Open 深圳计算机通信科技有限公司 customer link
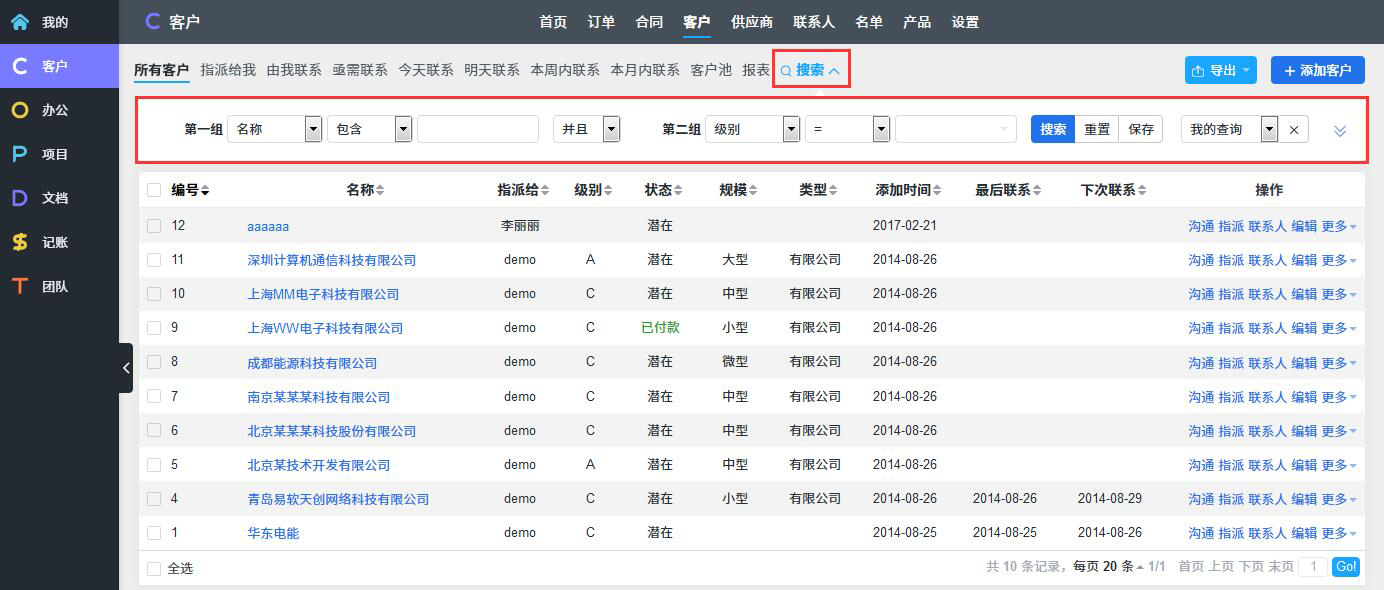The width and height of the screenshot is (1384, 590). click(331, 260)
